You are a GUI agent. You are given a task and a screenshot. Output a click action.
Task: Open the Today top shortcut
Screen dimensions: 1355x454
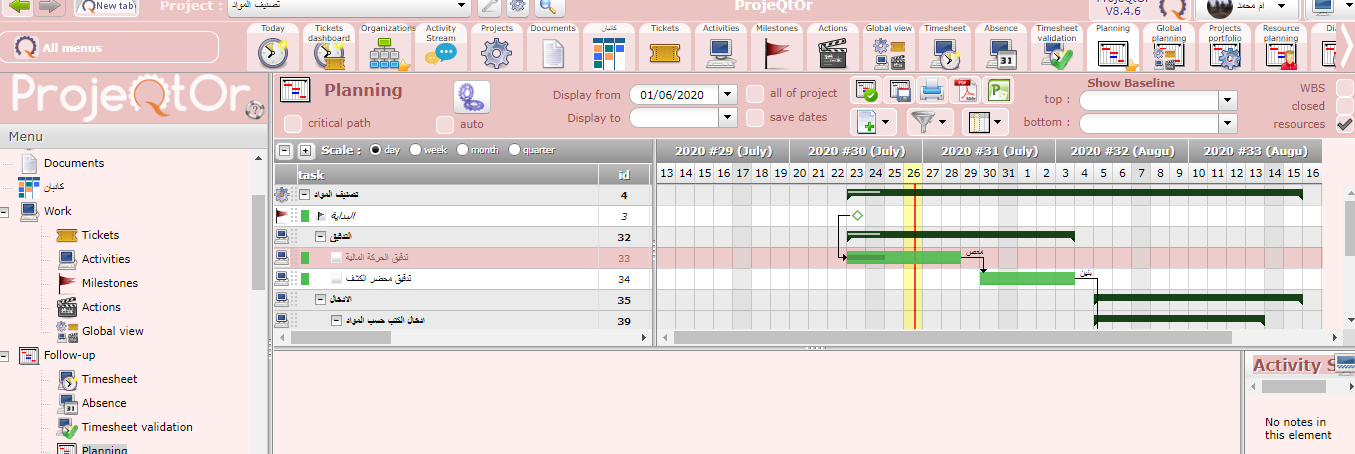point(273,46)
